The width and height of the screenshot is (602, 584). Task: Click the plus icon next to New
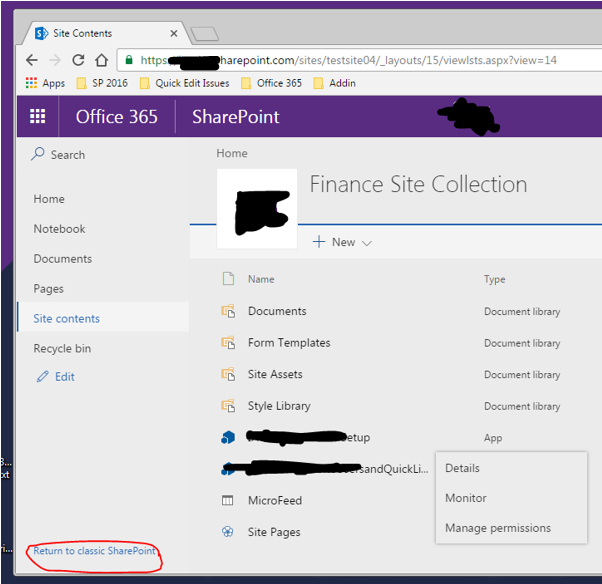pyautogui.click(x=319, y=242)
